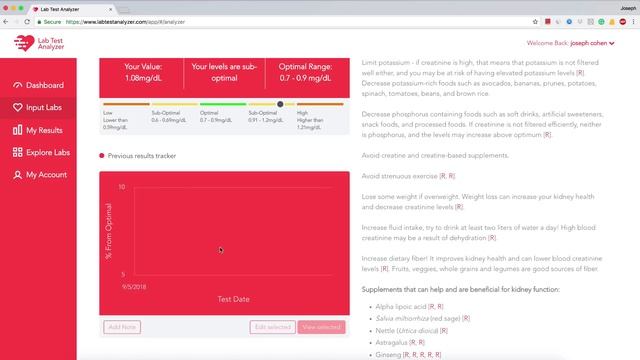Viewport: 640px width, 360px height.
Task: Click the yellow bell browser extension icon
Action: point(612,22)
